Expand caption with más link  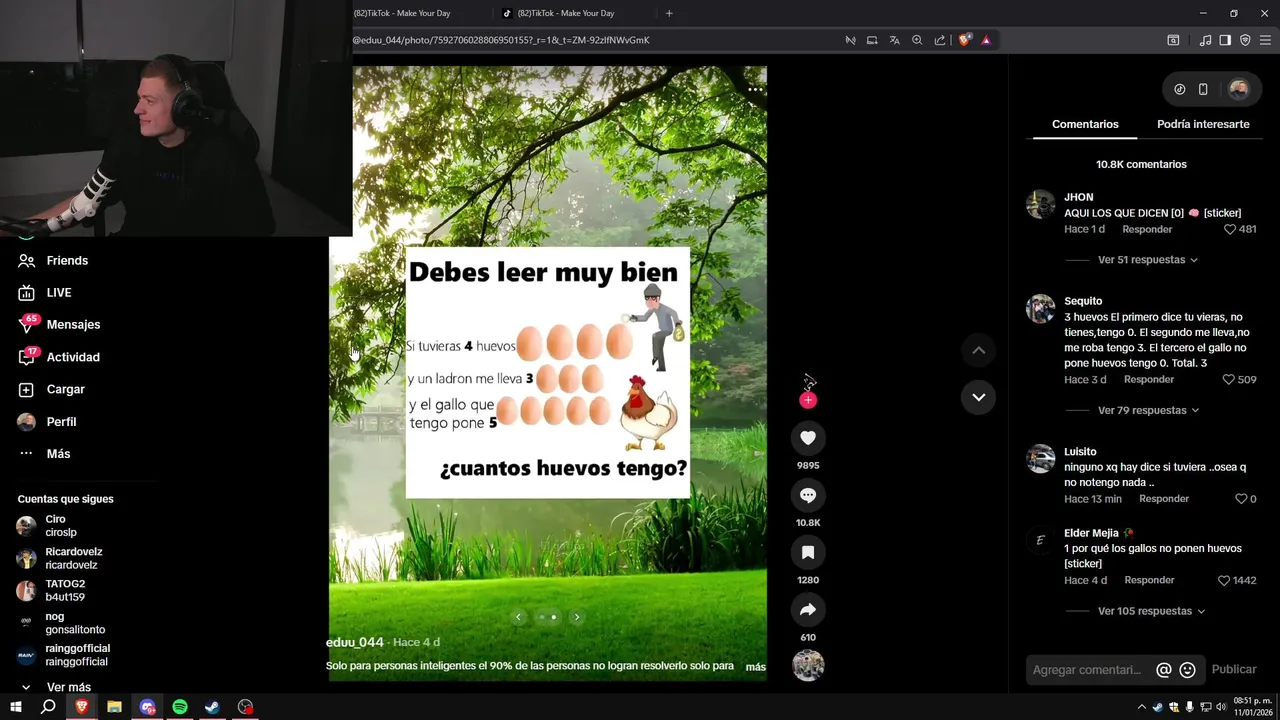(756, 667)
